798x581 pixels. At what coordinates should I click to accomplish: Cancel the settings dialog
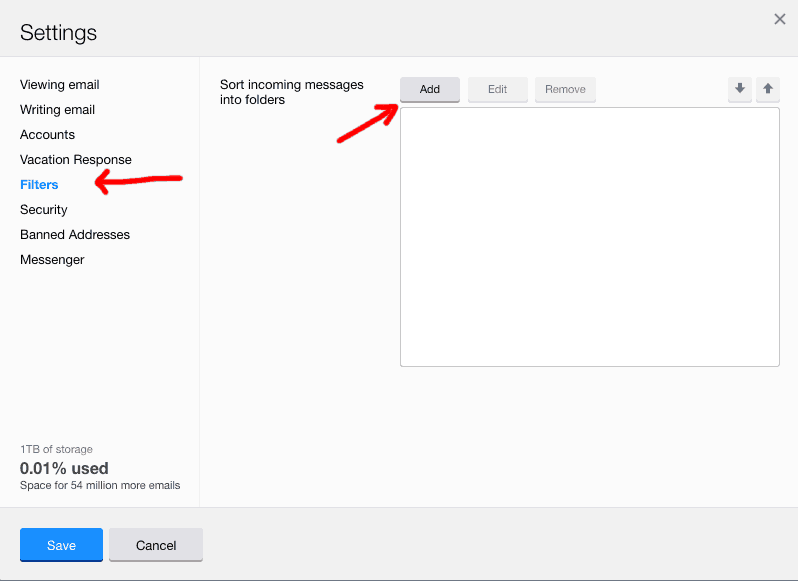[156, 545]
